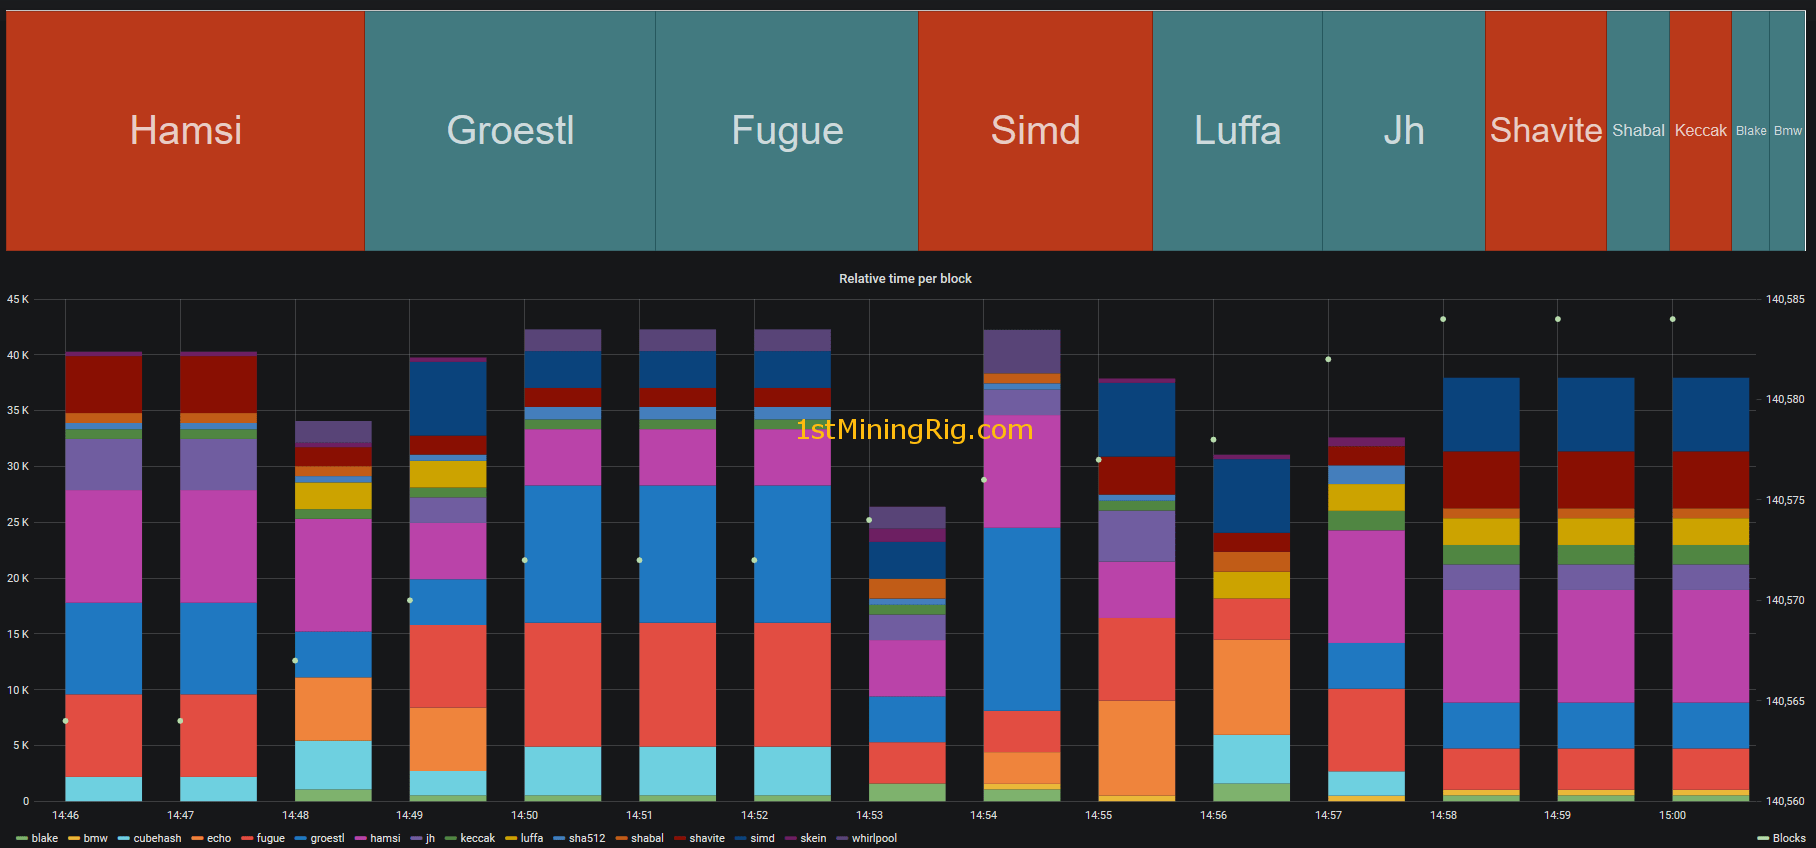Toggle the blake series in the legend
Image resolution: width=1816 pixels, height=848 pixels.
[38, 838]
